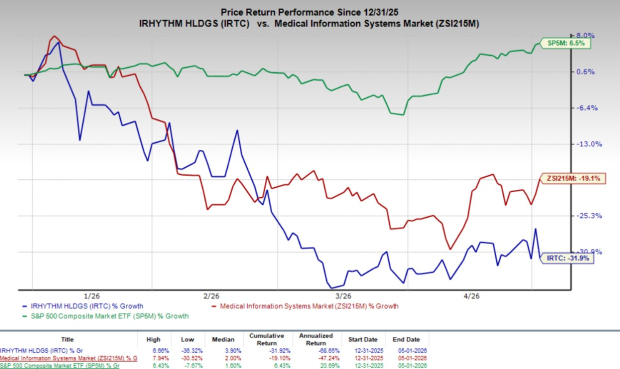
Task: Open the 'Medical Information Systems Market' table row title
Action: [x=68, y=358]
